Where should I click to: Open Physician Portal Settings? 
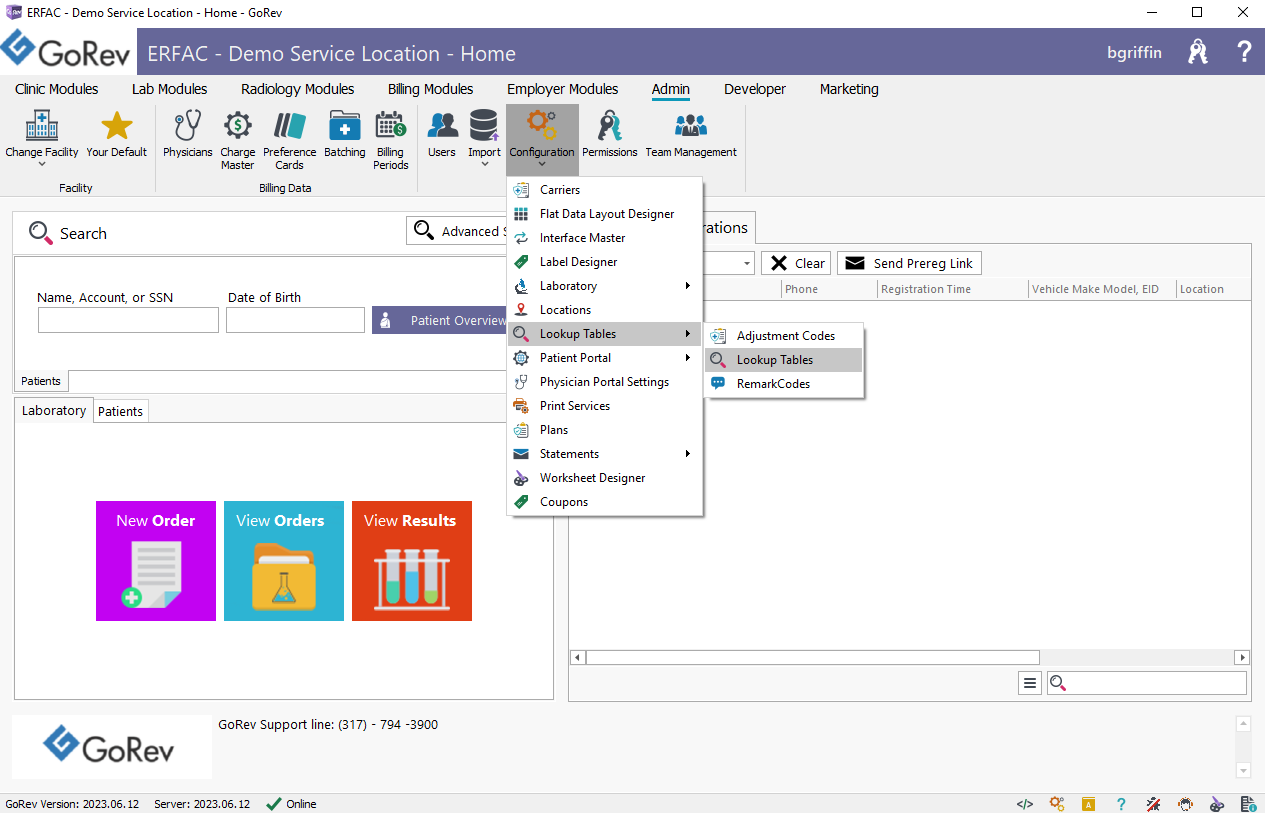604,382
